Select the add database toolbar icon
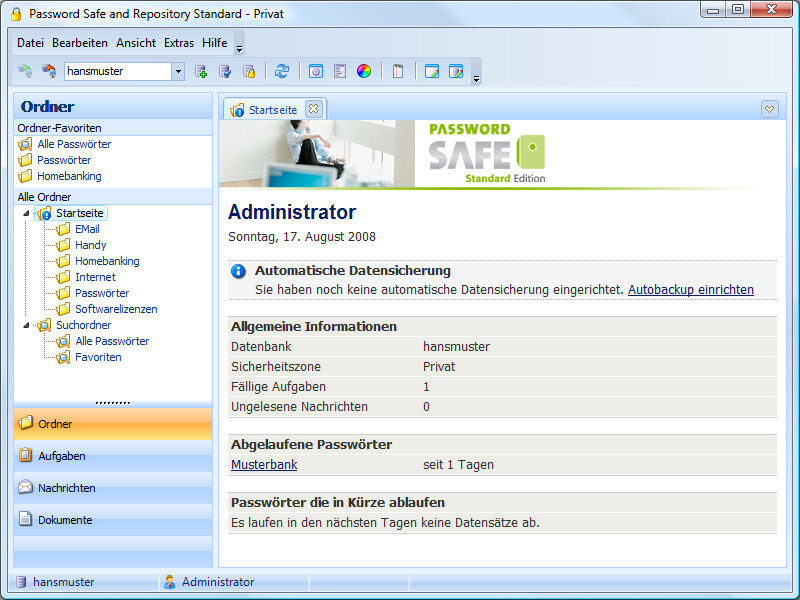The width and height of the screenshot is (800, 600). (x=201, y=70)
